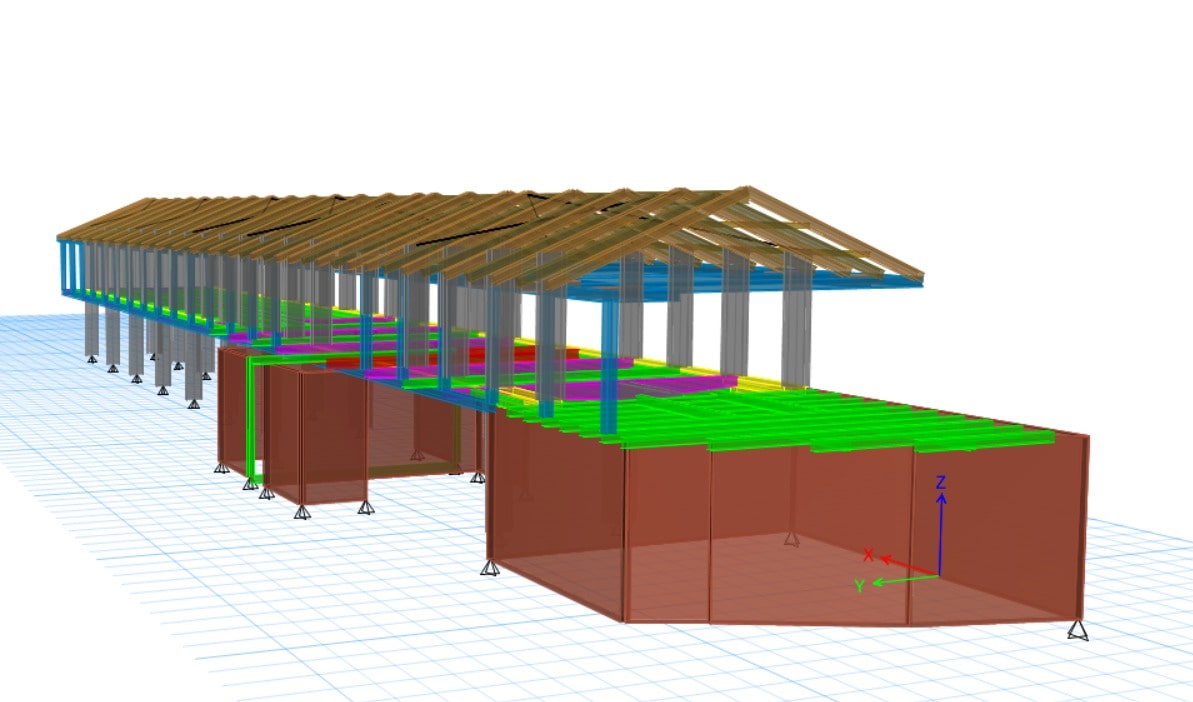Viewport: 1193px width, 702px height.
Task: Select the pinned support at far-right wall corner
Action: pos(1076,630)
